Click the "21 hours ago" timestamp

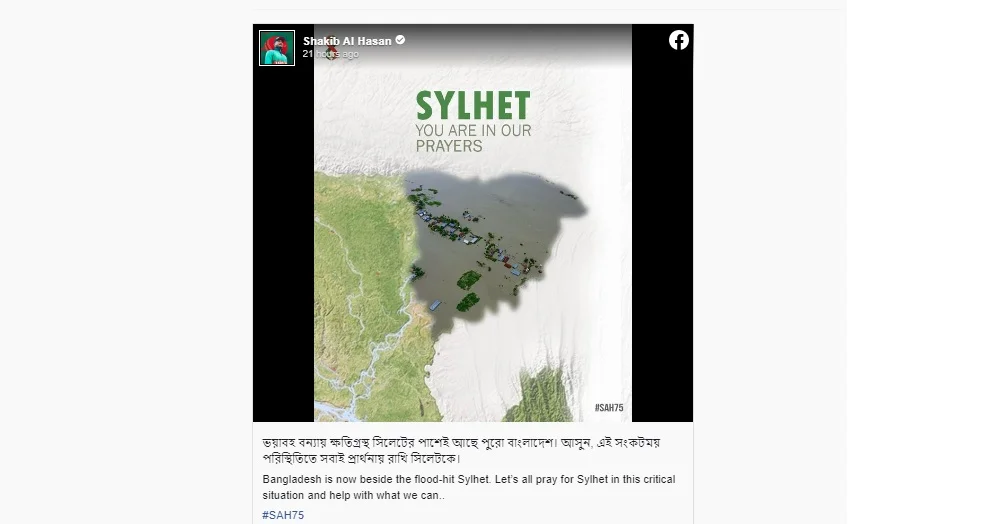point(330,54)
